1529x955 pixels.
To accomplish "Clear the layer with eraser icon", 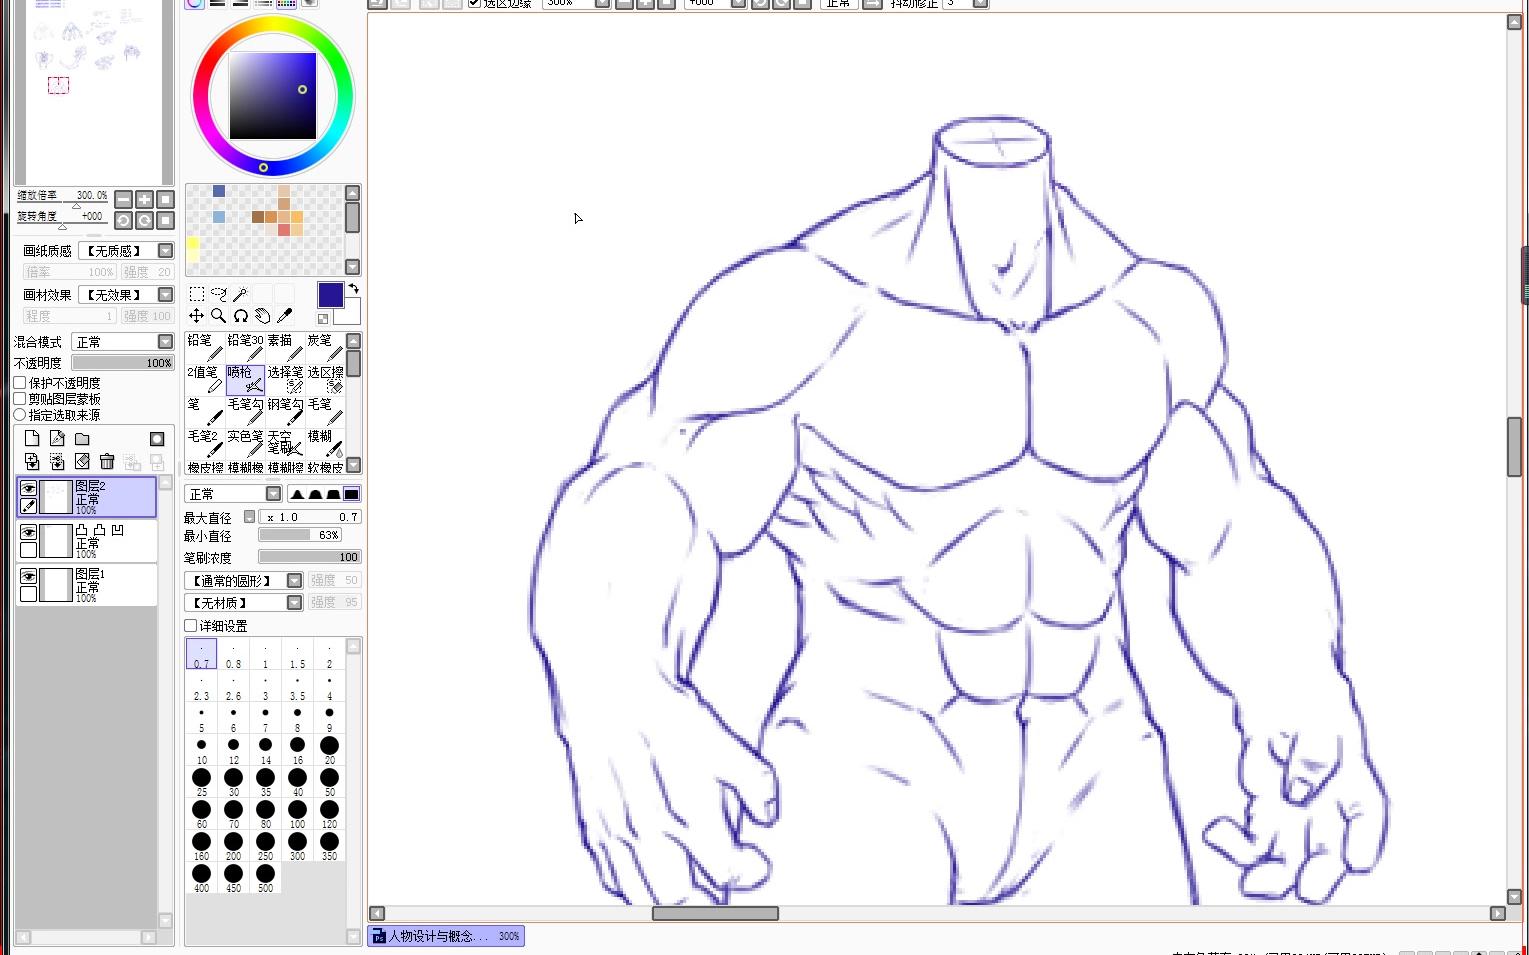I will coord(82,461).
